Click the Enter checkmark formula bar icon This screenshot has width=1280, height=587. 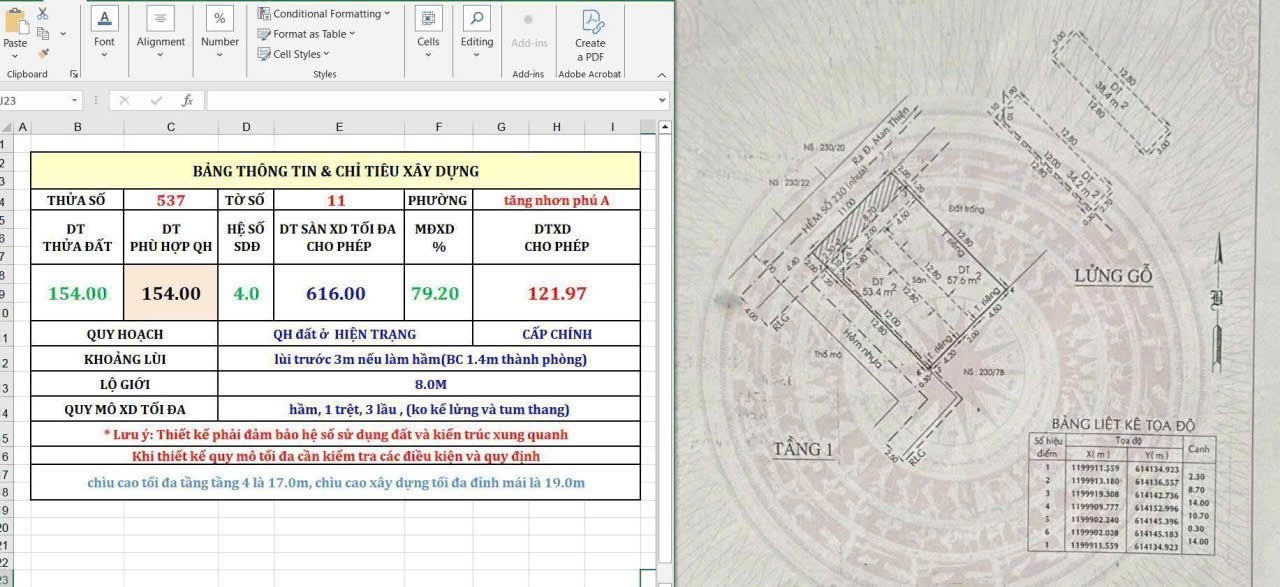click(156, 100)
